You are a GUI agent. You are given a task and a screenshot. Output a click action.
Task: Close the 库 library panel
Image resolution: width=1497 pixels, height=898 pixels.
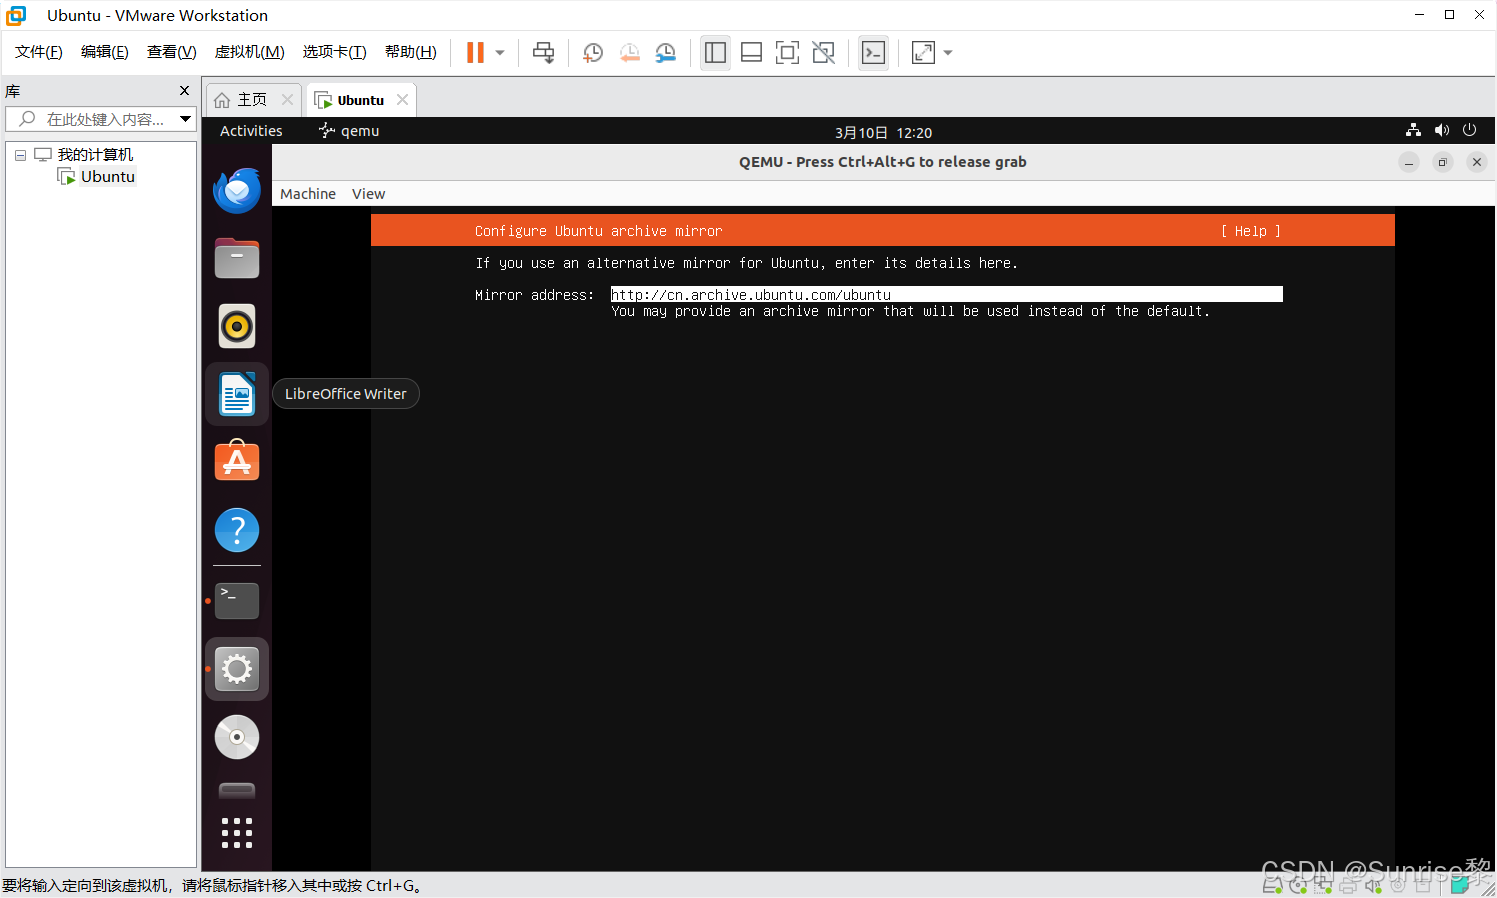[184, 91]
